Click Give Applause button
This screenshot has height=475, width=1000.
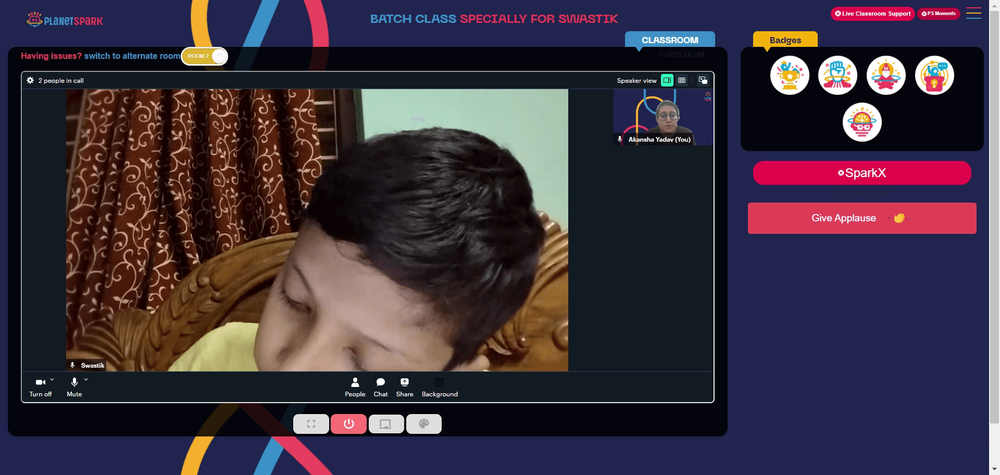click(x=862, y=218)
